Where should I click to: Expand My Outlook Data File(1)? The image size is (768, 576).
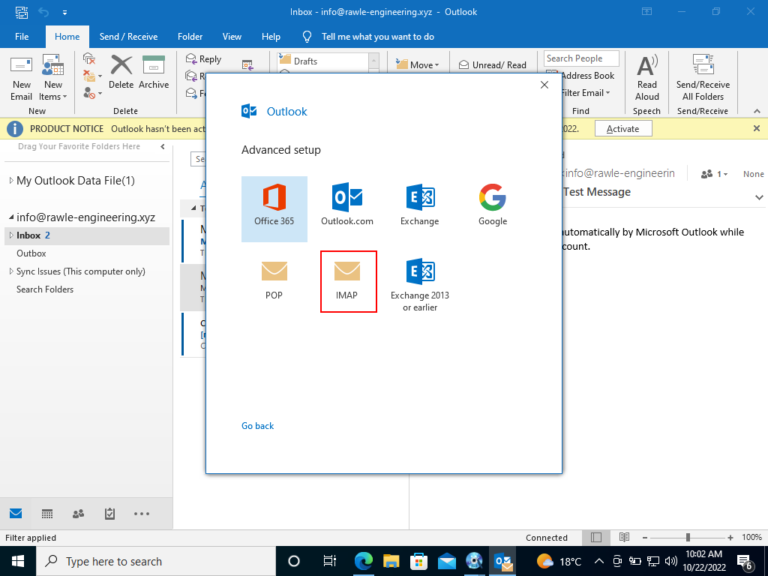click(11, 181)
